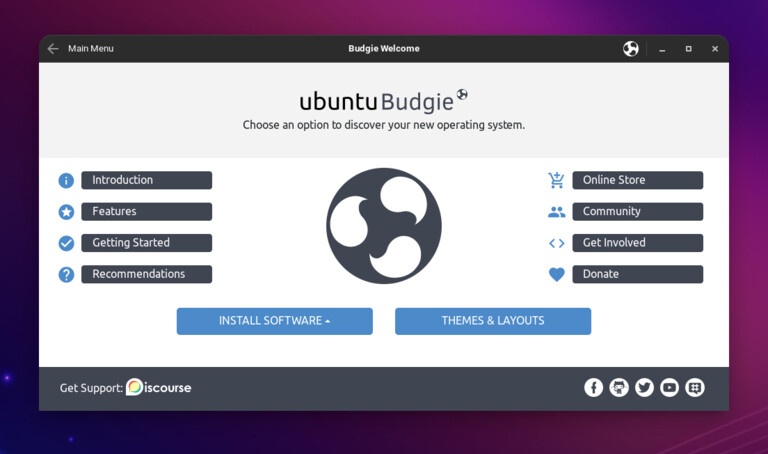
Task: Open the Donate page
Action: click(638, 274)
